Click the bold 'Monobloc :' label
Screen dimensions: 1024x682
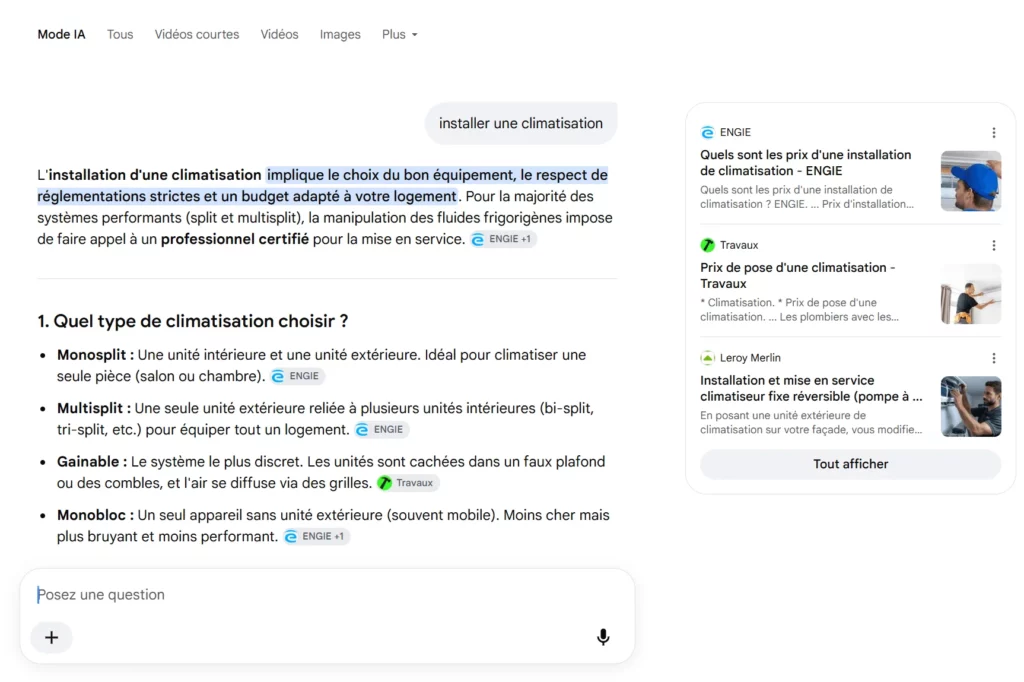(95, 515)
